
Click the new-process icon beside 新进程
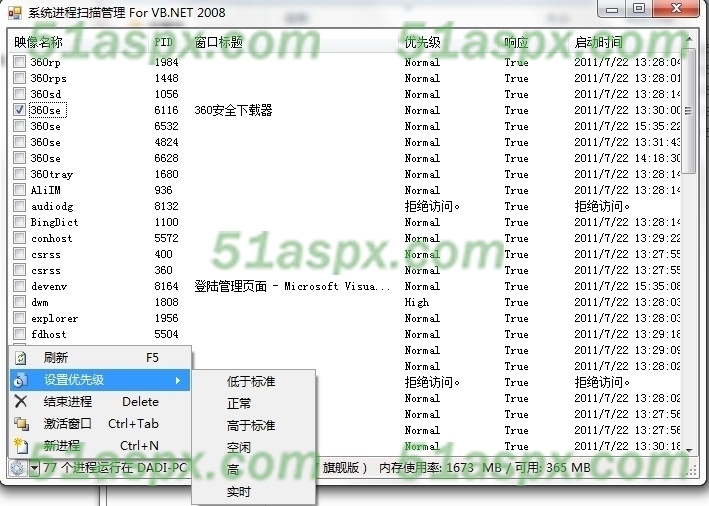click(21, 446)
